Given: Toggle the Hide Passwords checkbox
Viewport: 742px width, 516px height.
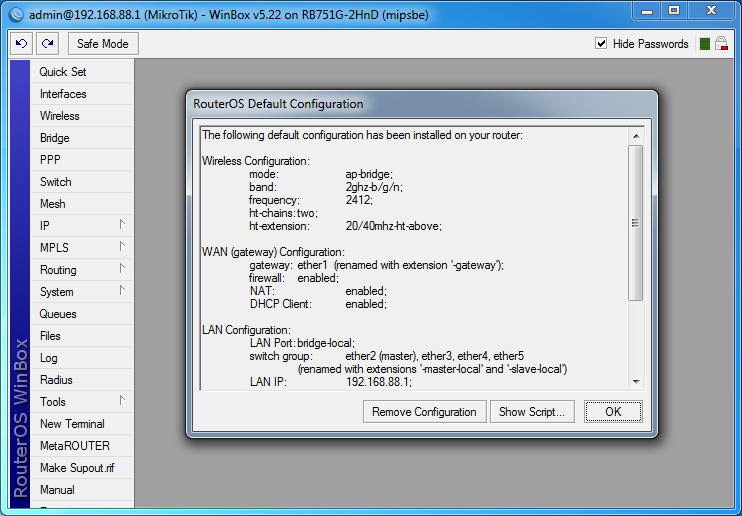Looking at the screenshot, I should [x=601, y=44].
